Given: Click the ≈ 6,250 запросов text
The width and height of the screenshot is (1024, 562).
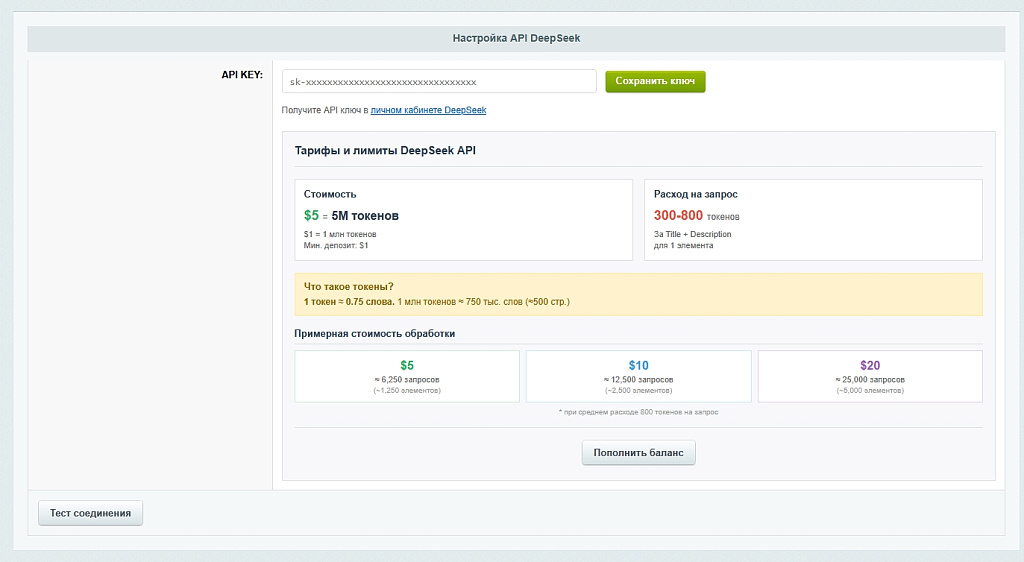Looking at the screenshot, I should click(x=407, y=379).
